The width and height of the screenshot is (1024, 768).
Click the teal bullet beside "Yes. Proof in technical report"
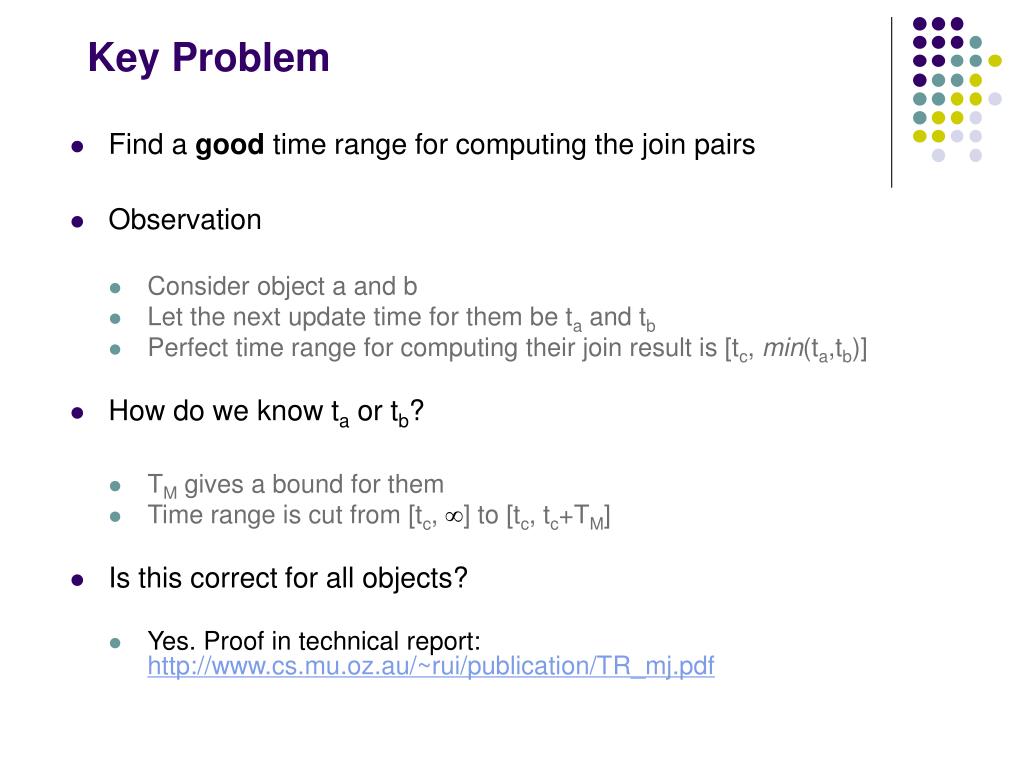[116, 643]
